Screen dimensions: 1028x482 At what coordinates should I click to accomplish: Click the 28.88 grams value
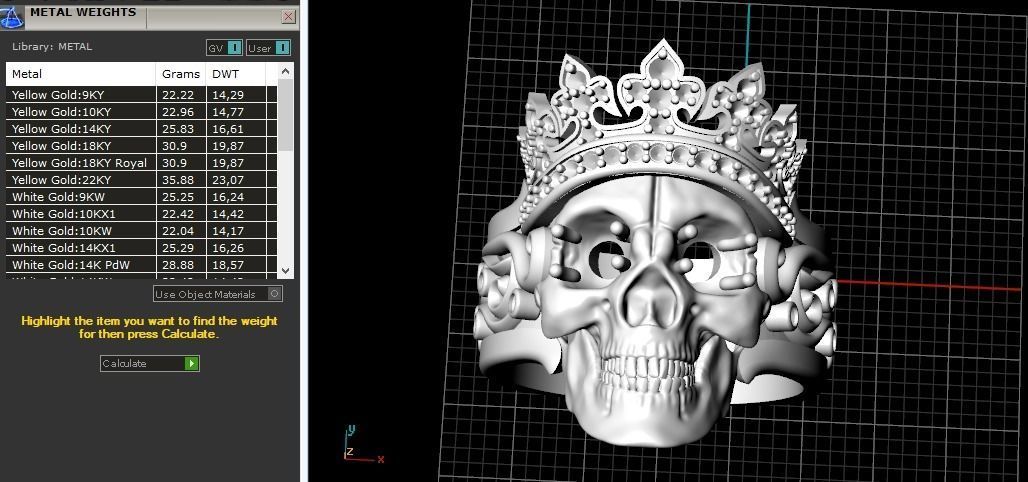(x=178, y=266)
